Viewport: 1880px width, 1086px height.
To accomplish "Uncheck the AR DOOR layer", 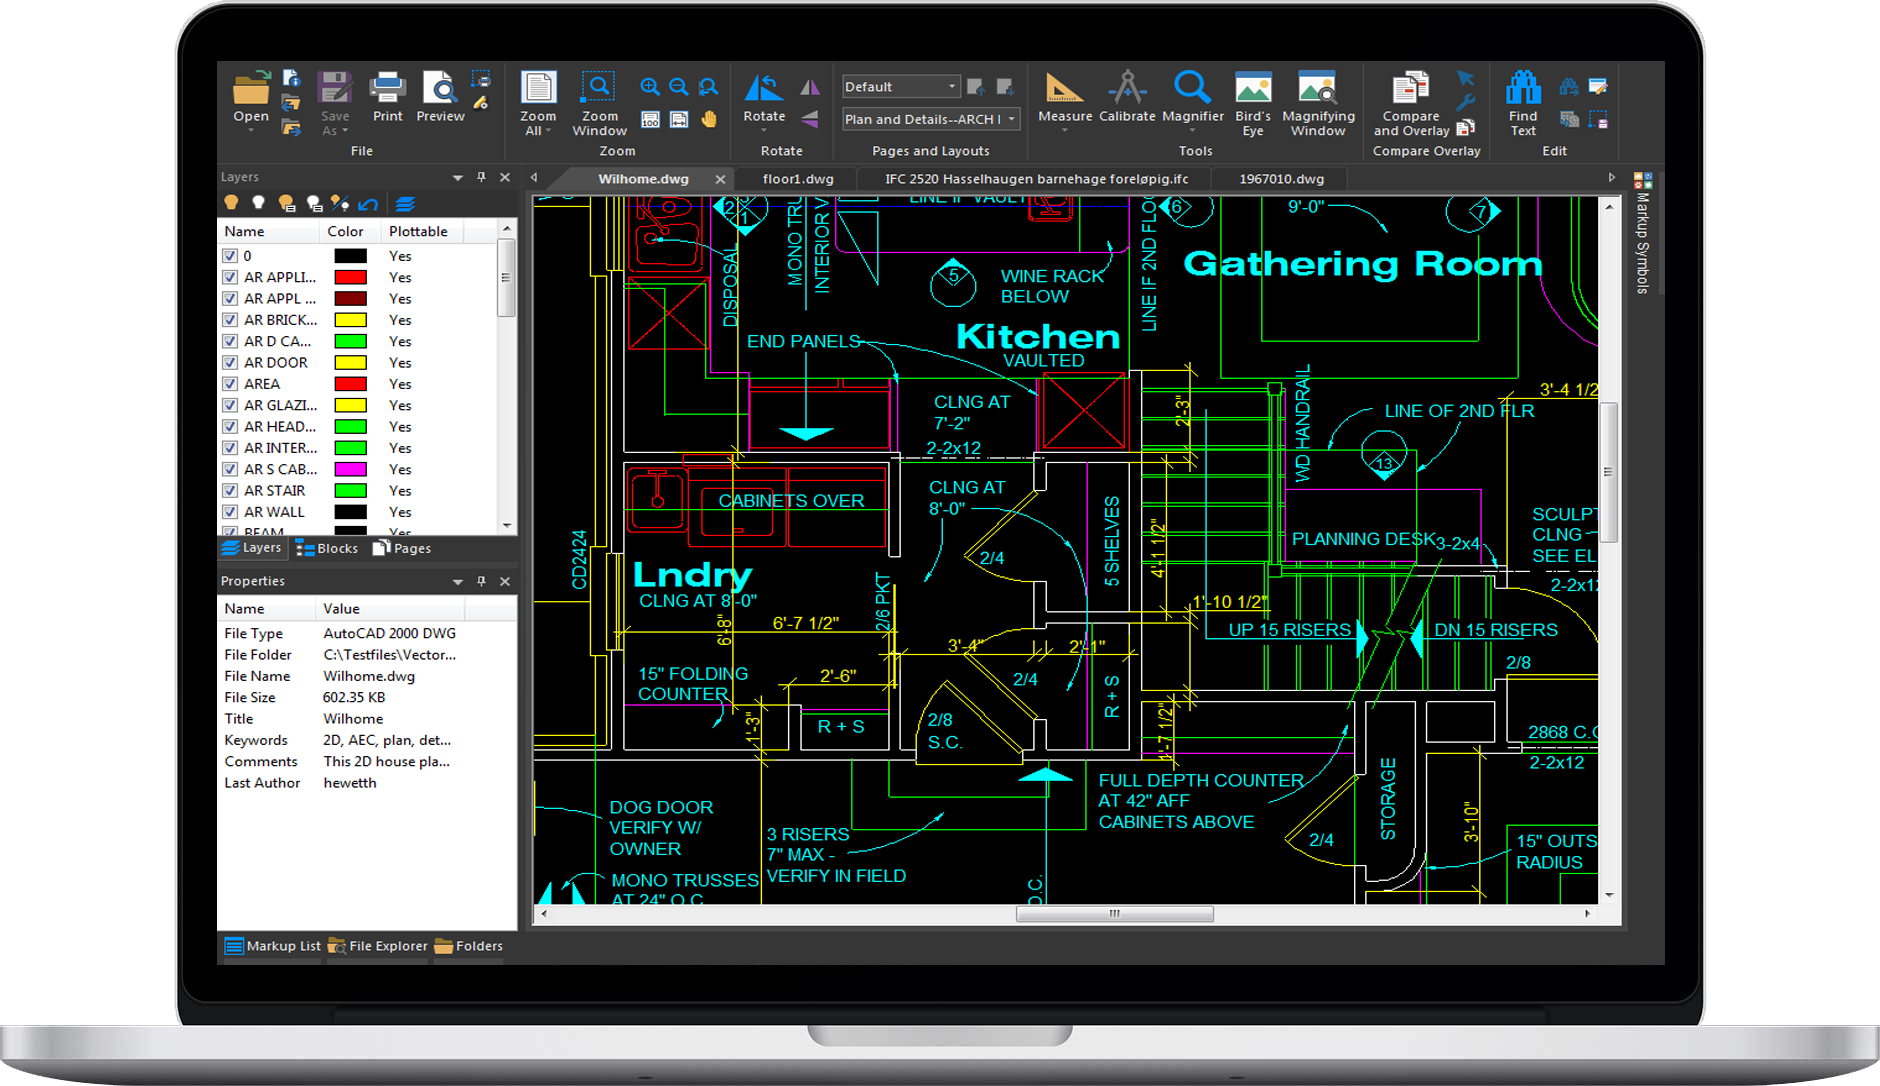I will coord(230,362).
